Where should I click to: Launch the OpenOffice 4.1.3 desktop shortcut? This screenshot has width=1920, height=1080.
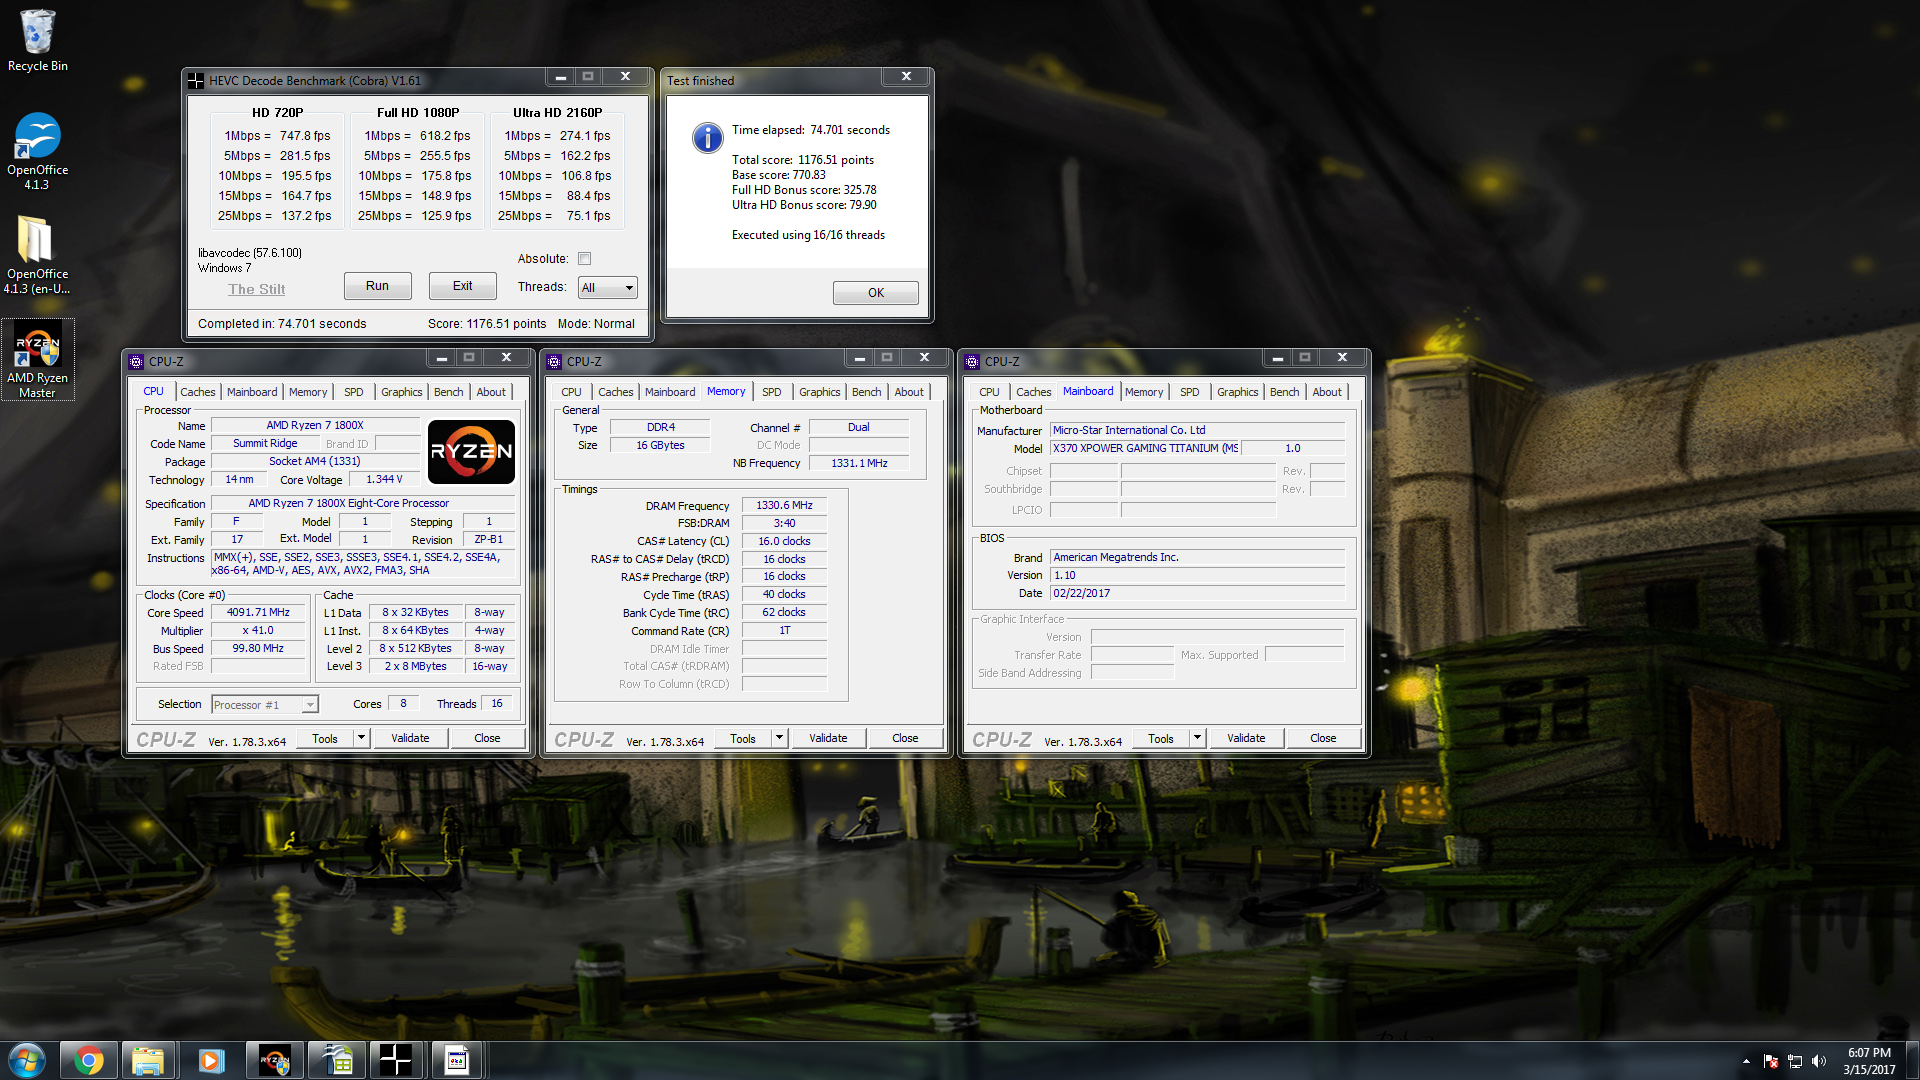click(37, 150)
